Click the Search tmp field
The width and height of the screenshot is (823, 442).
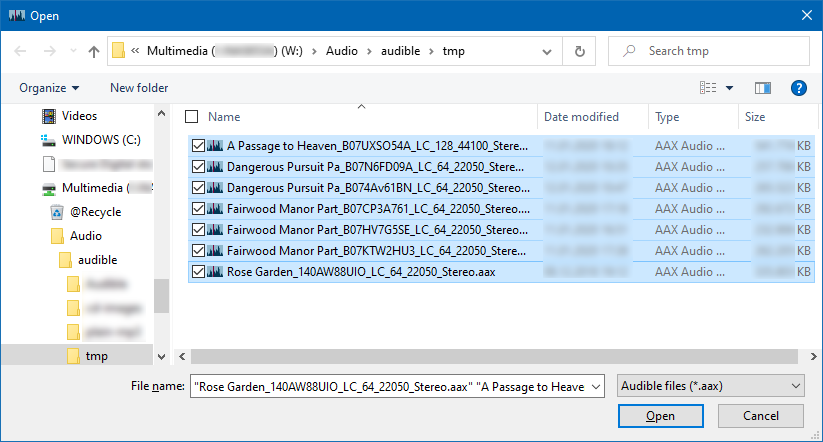(709, 51)
